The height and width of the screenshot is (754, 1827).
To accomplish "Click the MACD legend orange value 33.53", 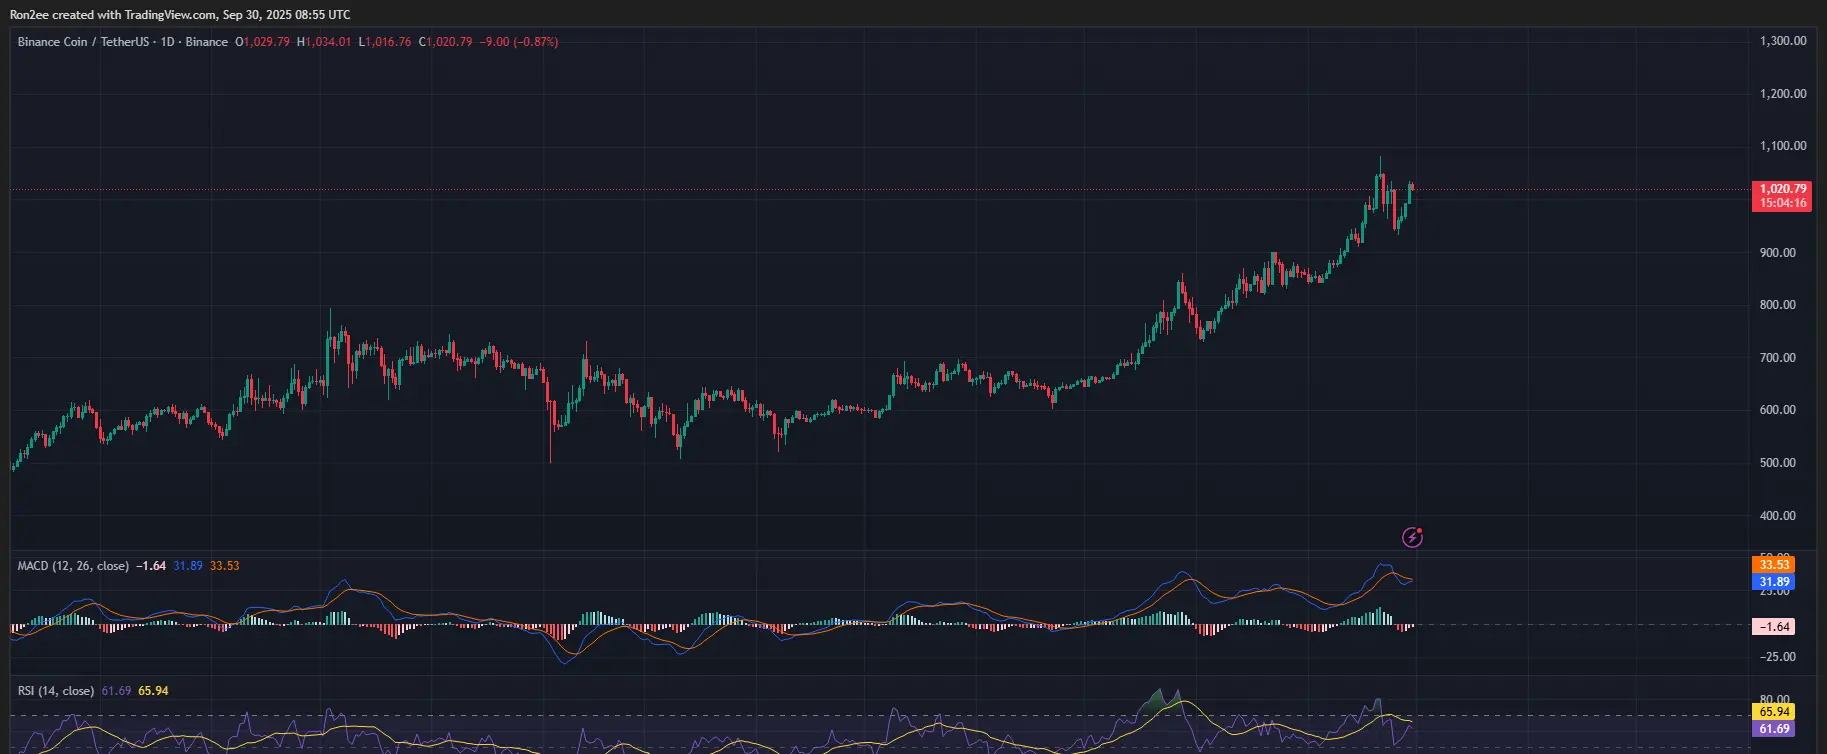I will coord(225,566).
